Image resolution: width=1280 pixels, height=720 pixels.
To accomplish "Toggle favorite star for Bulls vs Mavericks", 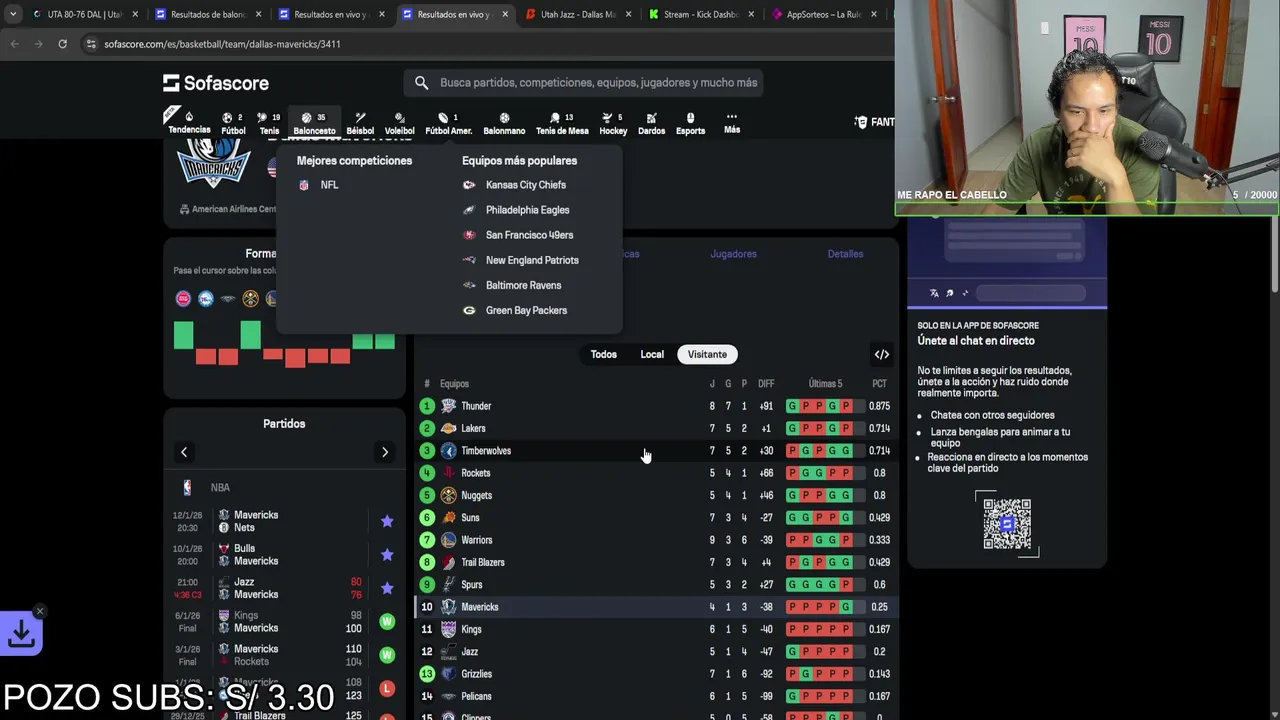I will click(x=387, y=555).
